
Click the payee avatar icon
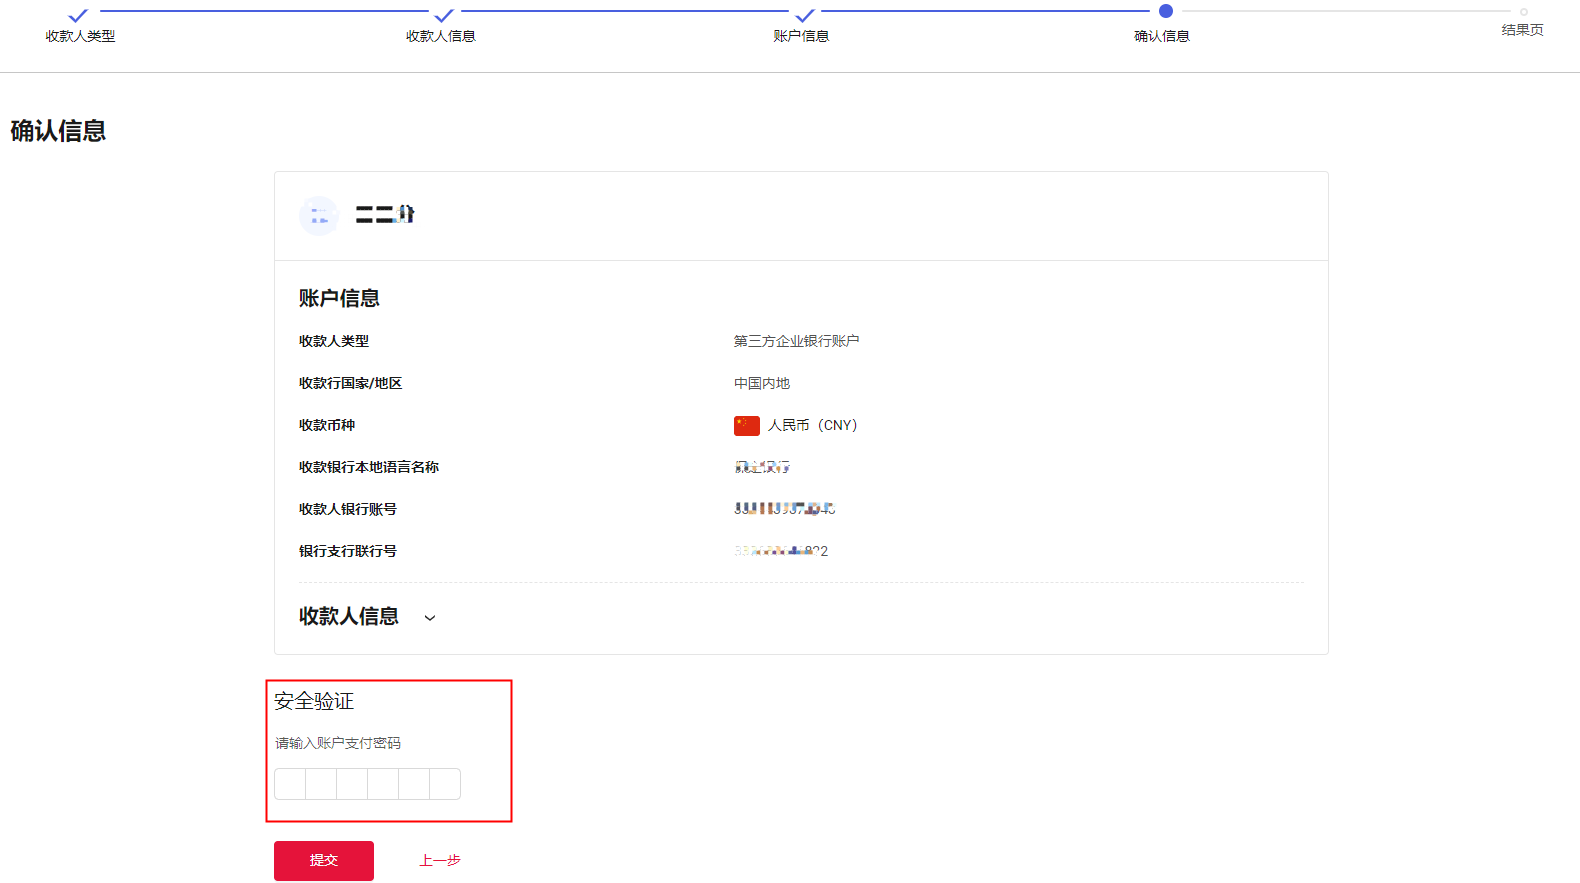[x=319, y=215]
